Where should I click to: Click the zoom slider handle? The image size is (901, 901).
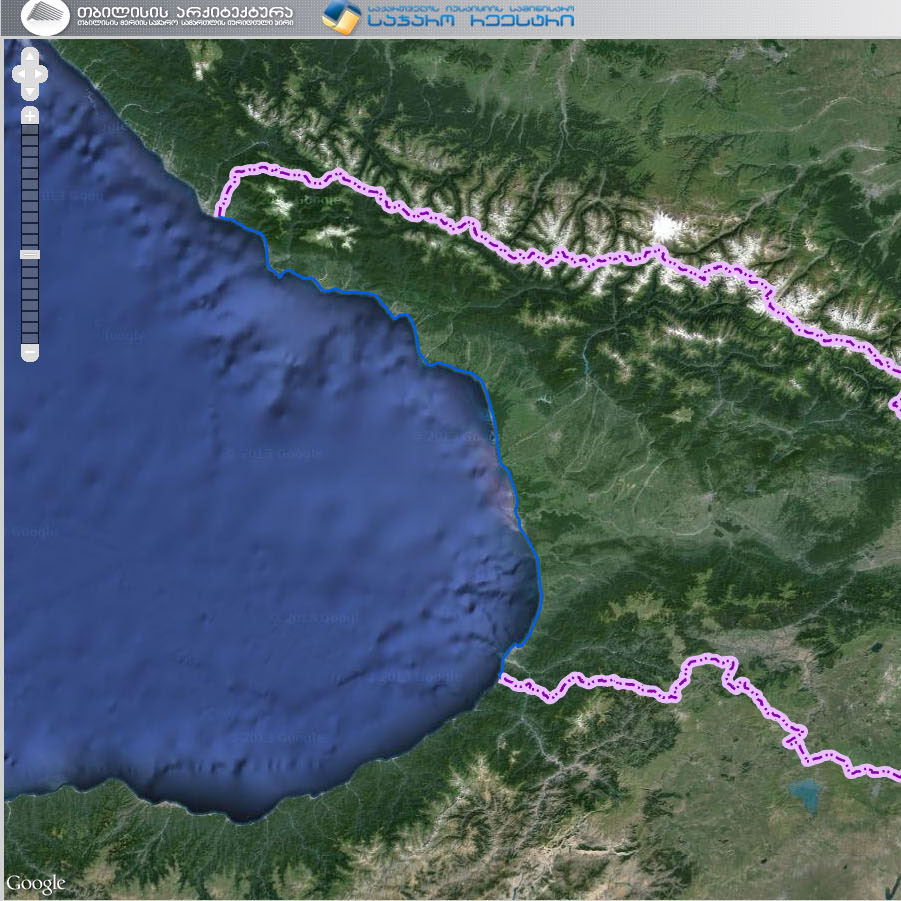[30, 255]
